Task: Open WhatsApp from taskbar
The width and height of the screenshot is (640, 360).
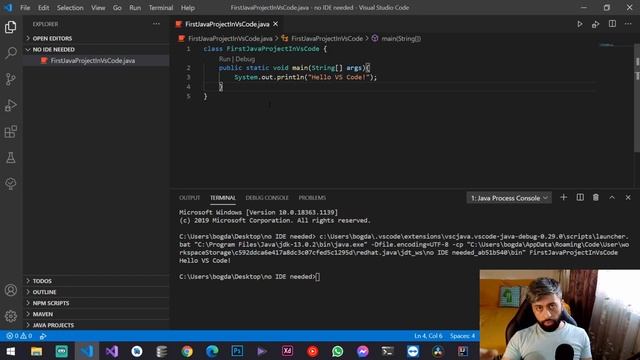Action: 338,351
